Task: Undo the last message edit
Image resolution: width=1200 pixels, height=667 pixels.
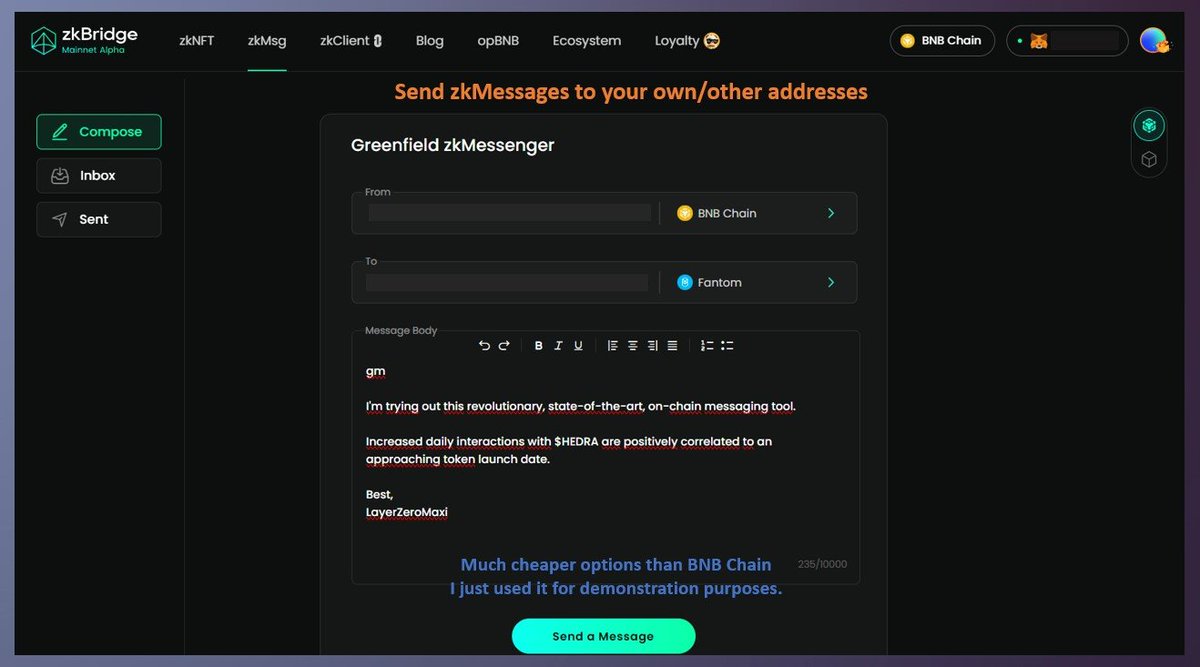Action: (x=484, y=345)
